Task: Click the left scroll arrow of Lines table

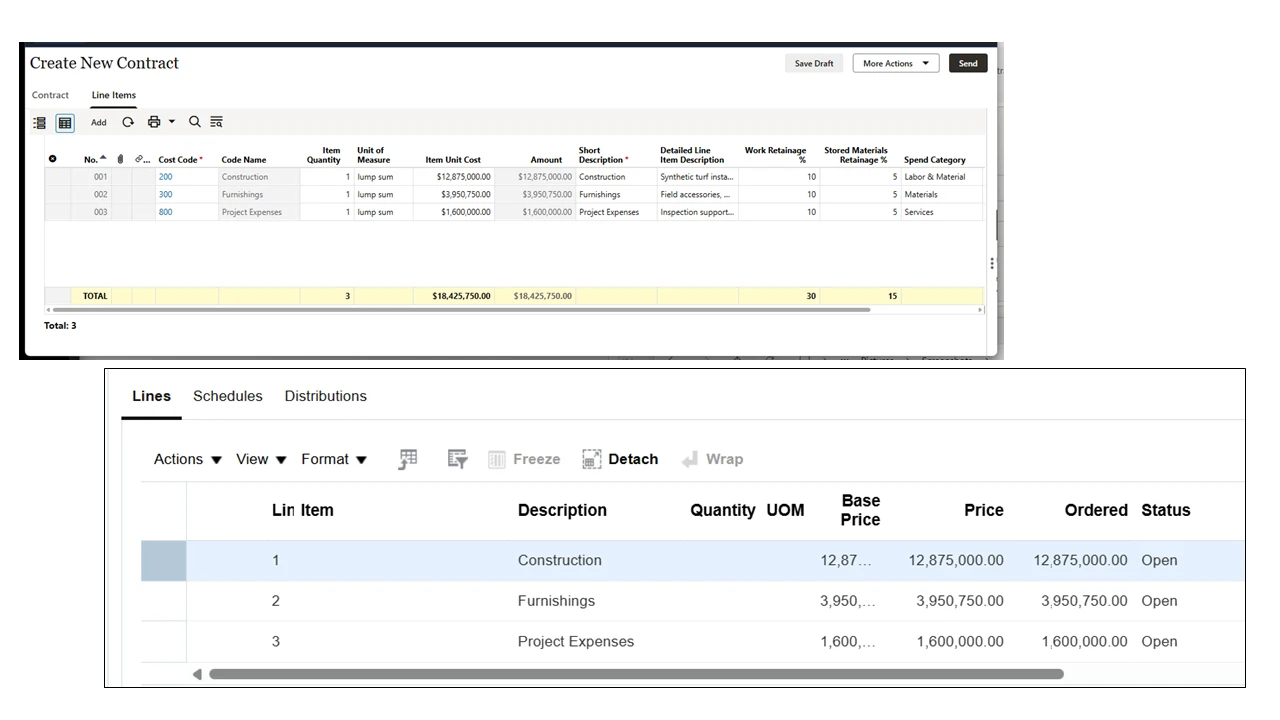Action: pyautogui.click(x=197, y=674)
